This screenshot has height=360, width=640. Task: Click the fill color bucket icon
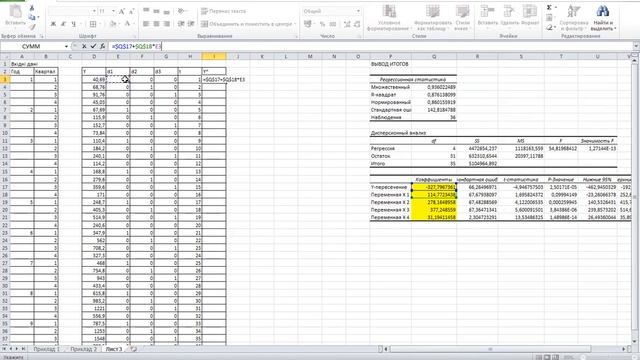click(x=113, y=24)
